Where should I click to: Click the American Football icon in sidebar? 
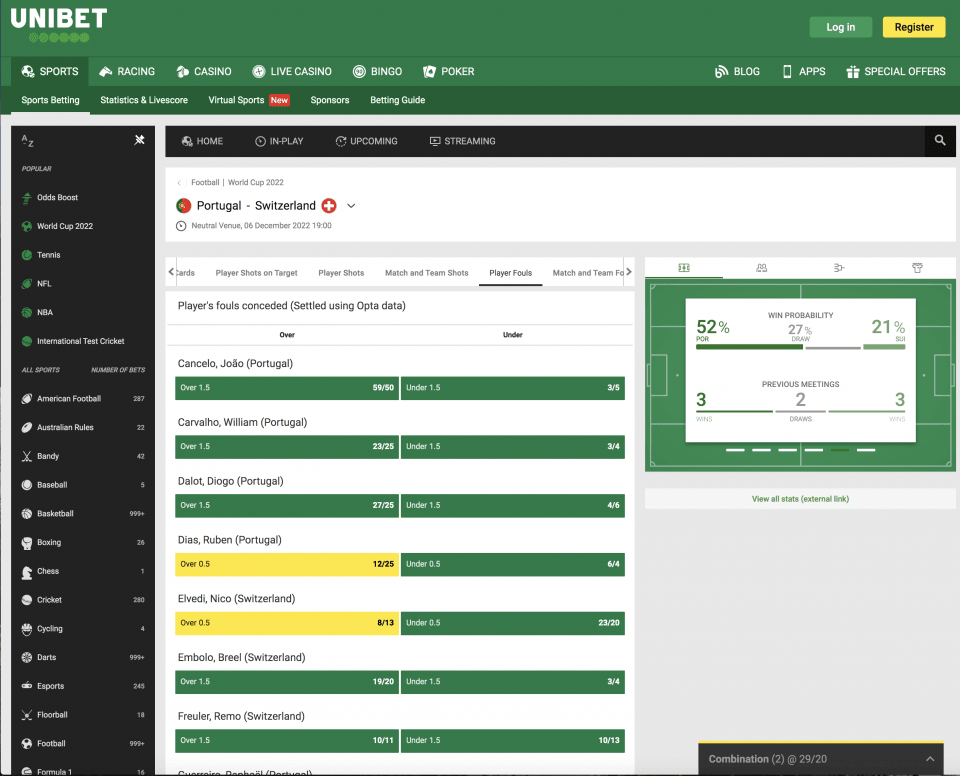[27, 399]
